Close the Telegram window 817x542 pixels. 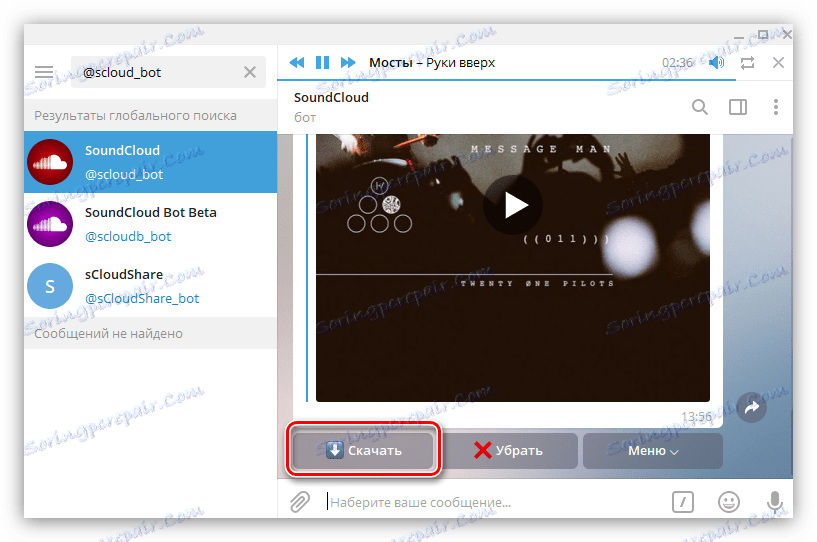[x=787, y=34]
